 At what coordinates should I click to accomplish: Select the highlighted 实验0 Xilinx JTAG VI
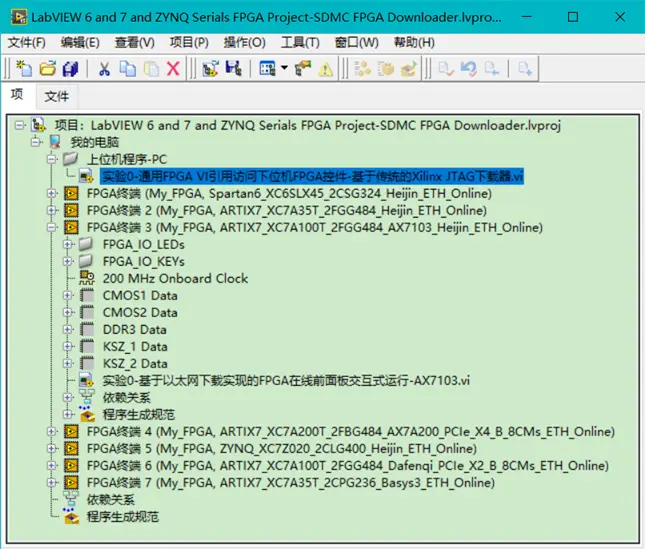[312, 176]
